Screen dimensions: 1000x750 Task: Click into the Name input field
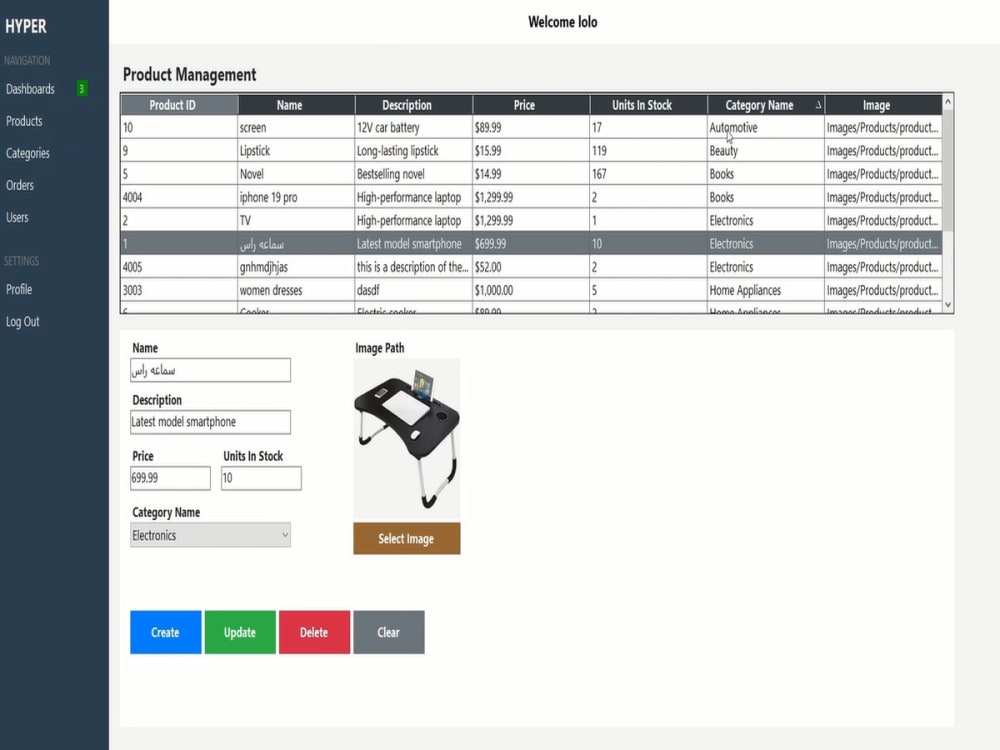210,370
